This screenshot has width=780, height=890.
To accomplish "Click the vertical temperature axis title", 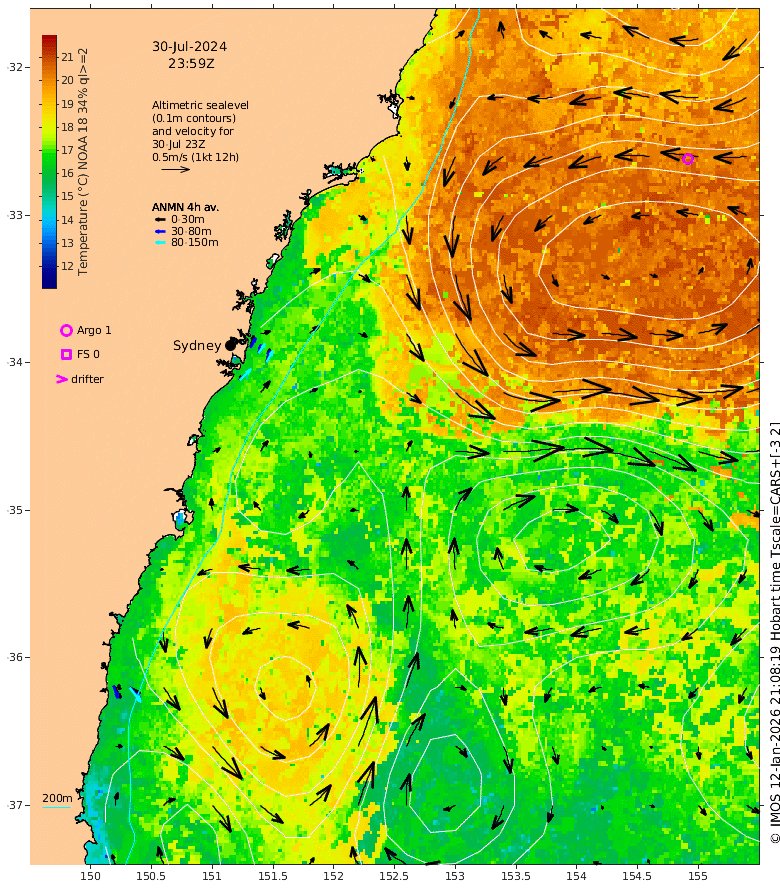I will (83, 162).
